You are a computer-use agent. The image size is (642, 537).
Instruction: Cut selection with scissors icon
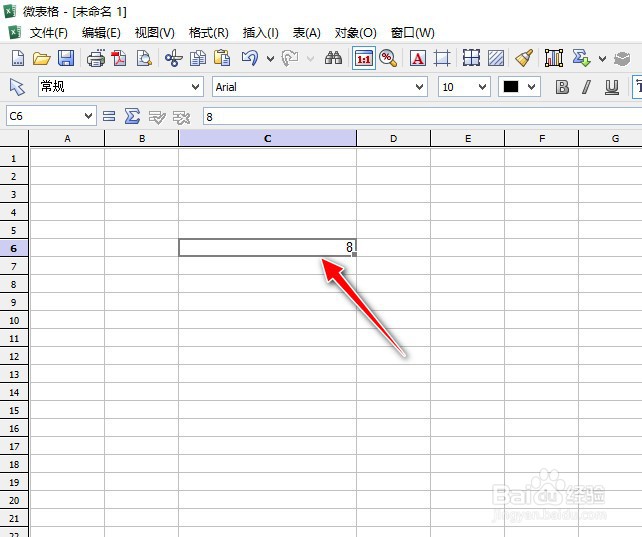click(174, 59)
